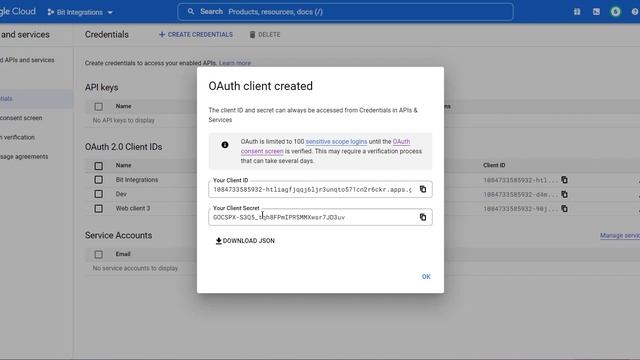640x360 pixels.
Task: Click the DOWNLOAD JSON button
Action: tap(245, 241)
